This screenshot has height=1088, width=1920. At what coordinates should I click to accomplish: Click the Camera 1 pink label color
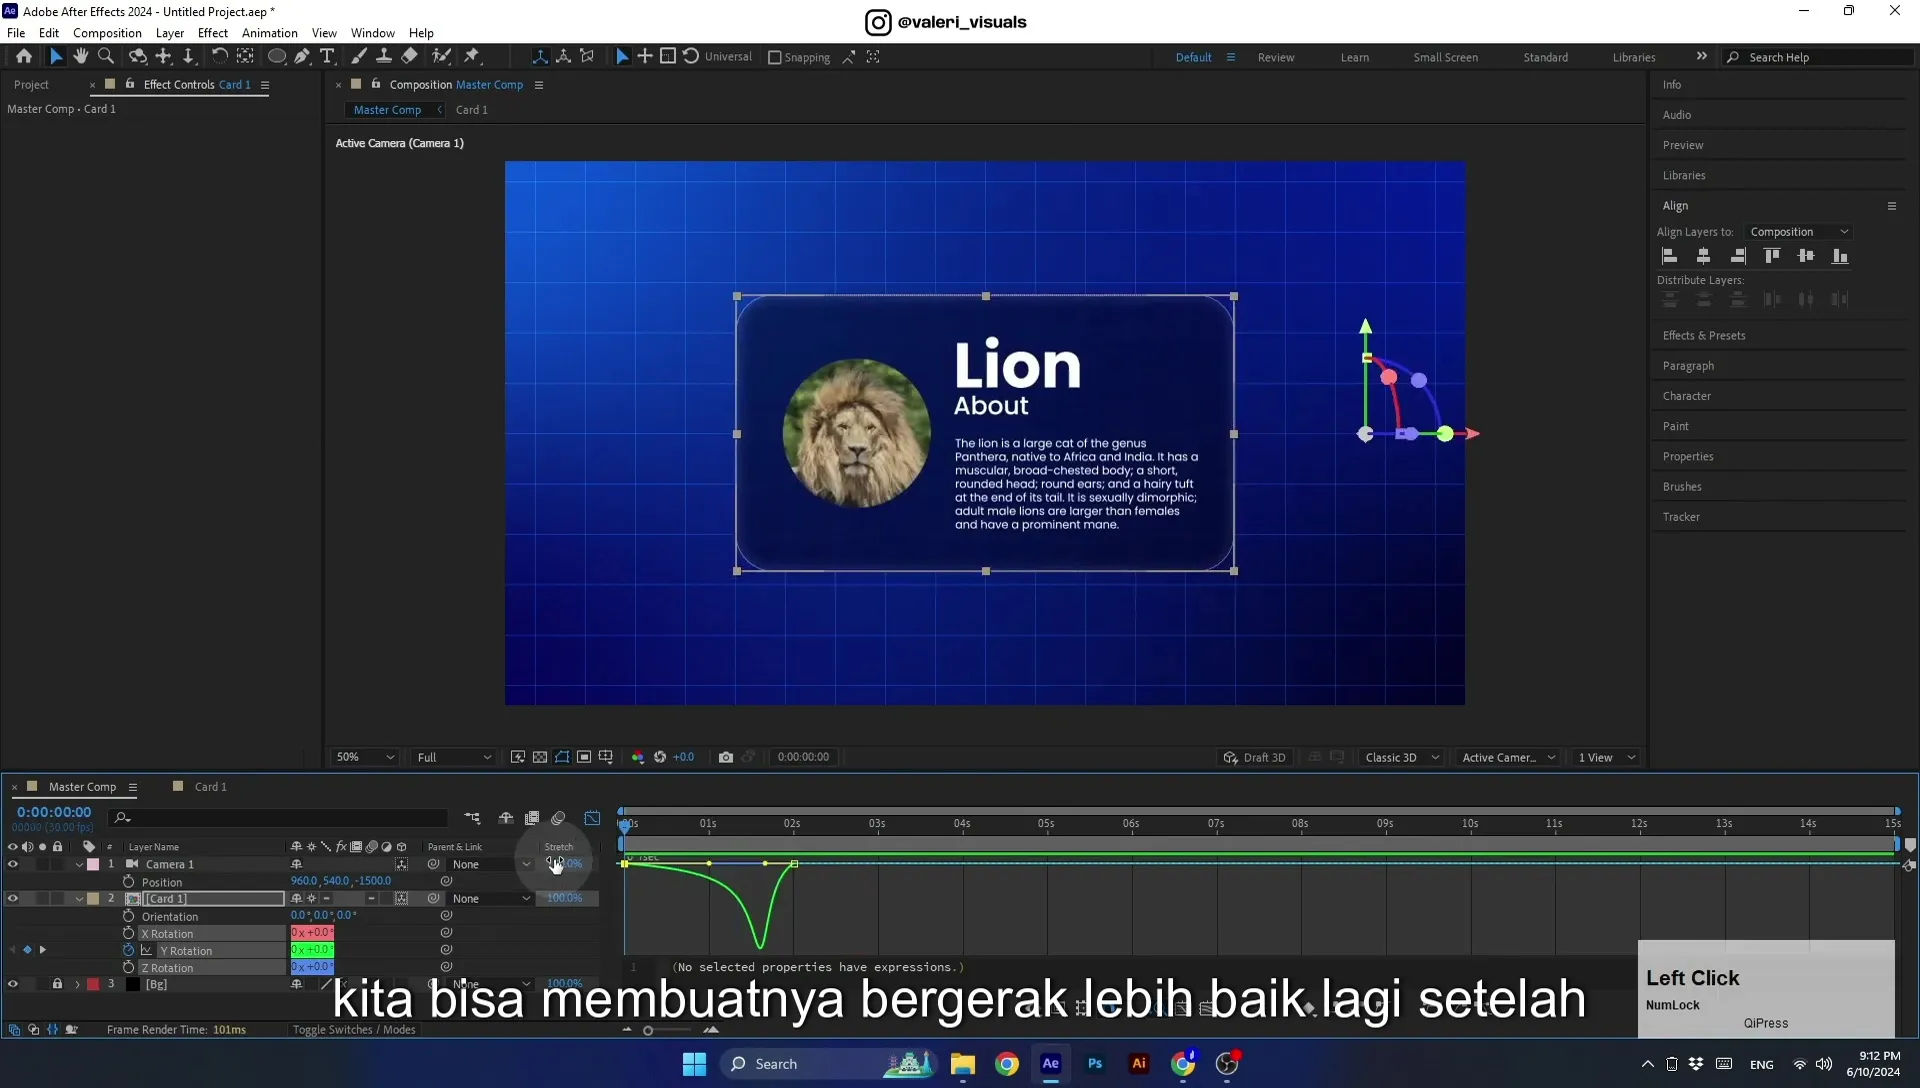[x=93, y=864]
